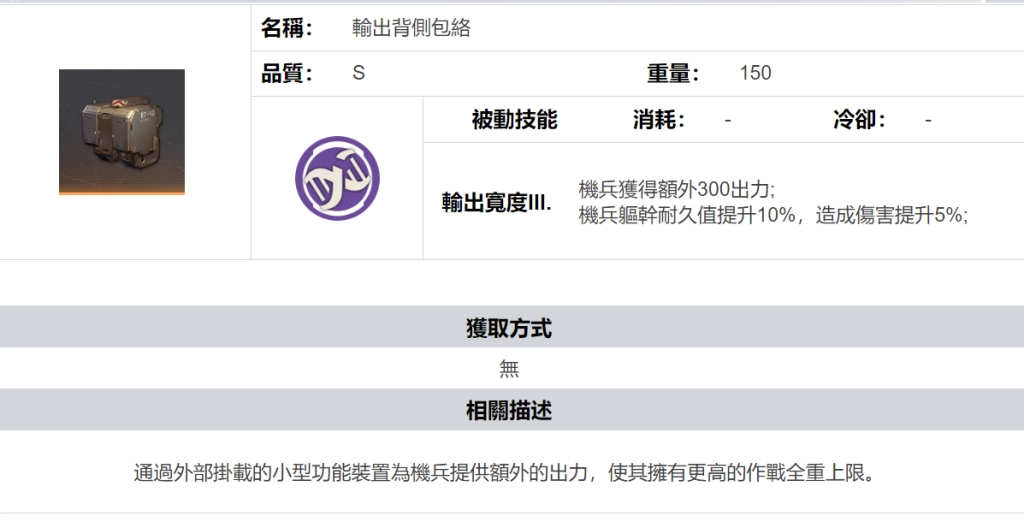Click the 重量: label

click(673, 73)
